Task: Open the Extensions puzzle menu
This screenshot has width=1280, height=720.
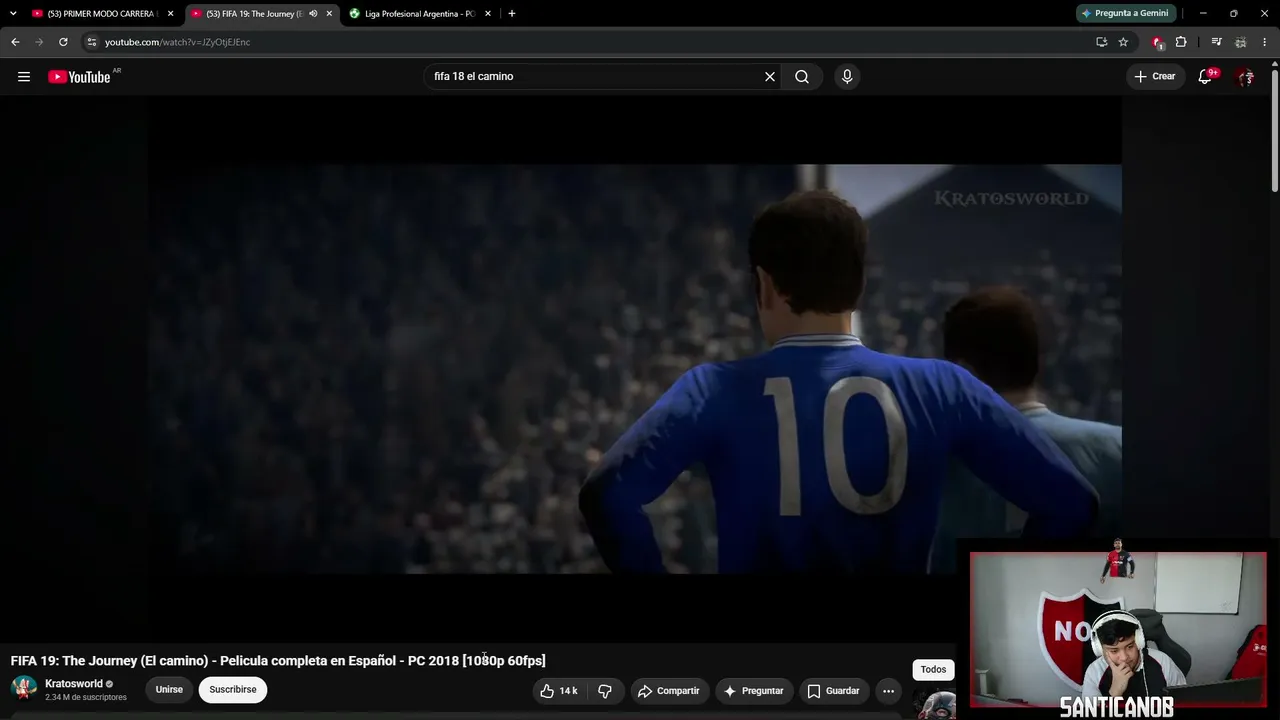Action: pos(1181,42)
